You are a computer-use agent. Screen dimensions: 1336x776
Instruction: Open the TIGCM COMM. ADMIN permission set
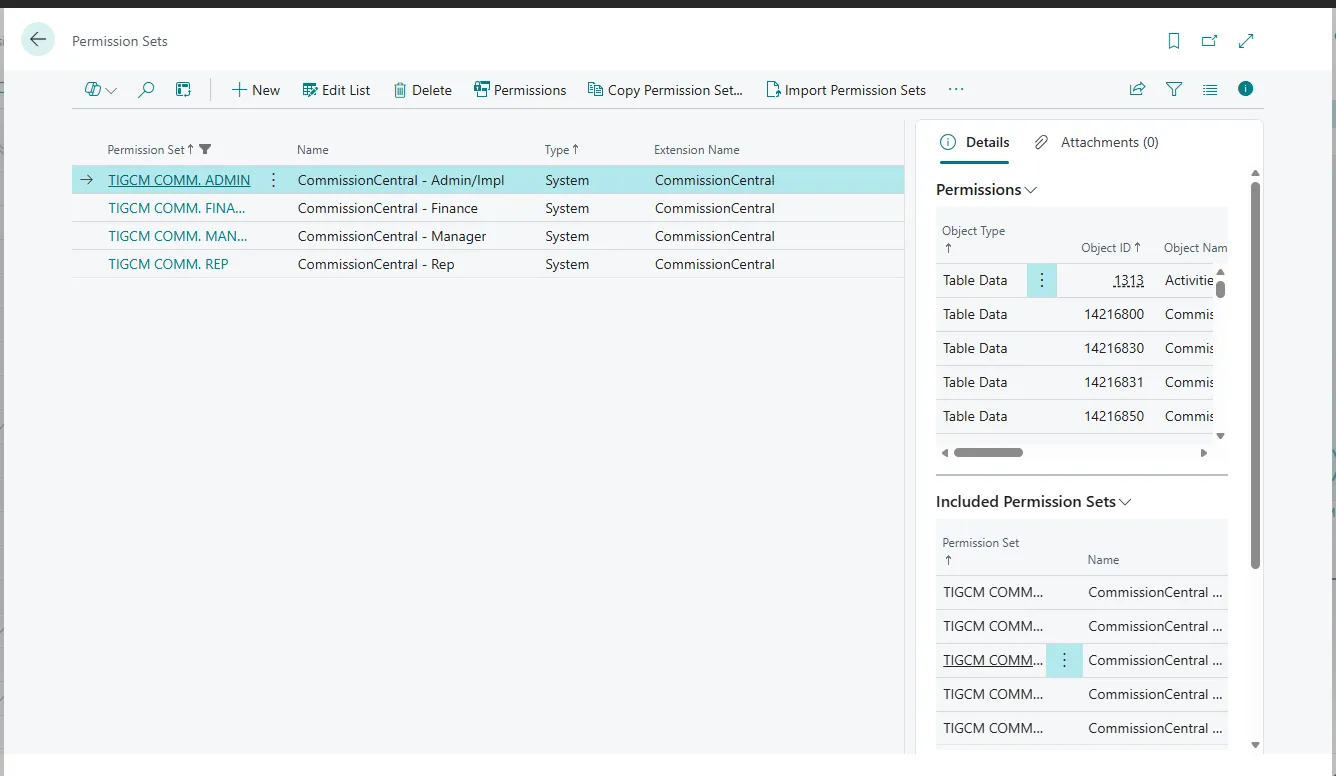pyautogui.click(x=179, y=180)
